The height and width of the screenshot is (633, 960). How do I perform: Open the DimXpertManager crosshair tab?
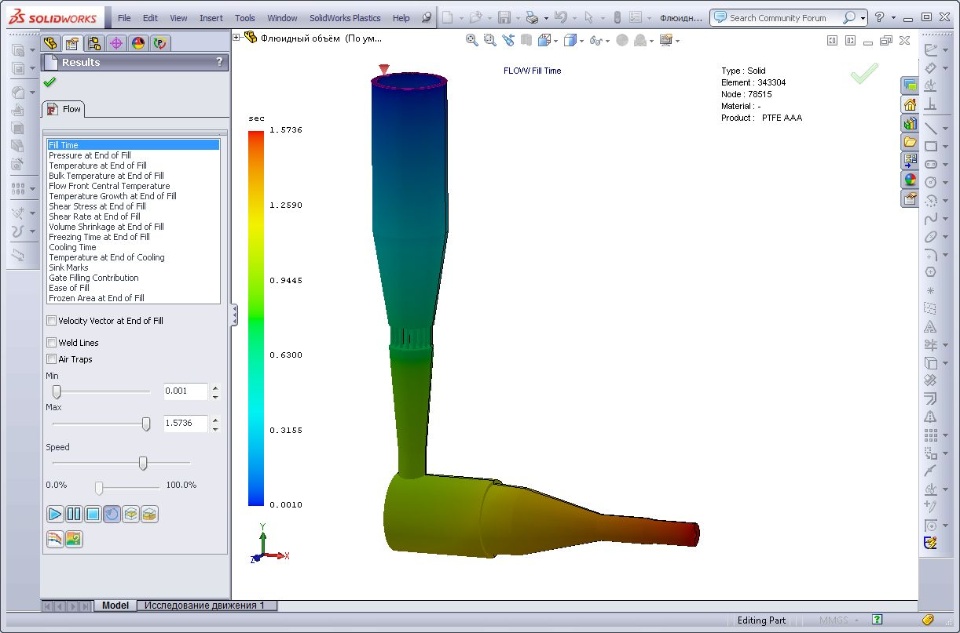pyautogui.click(x=116, y=43)
